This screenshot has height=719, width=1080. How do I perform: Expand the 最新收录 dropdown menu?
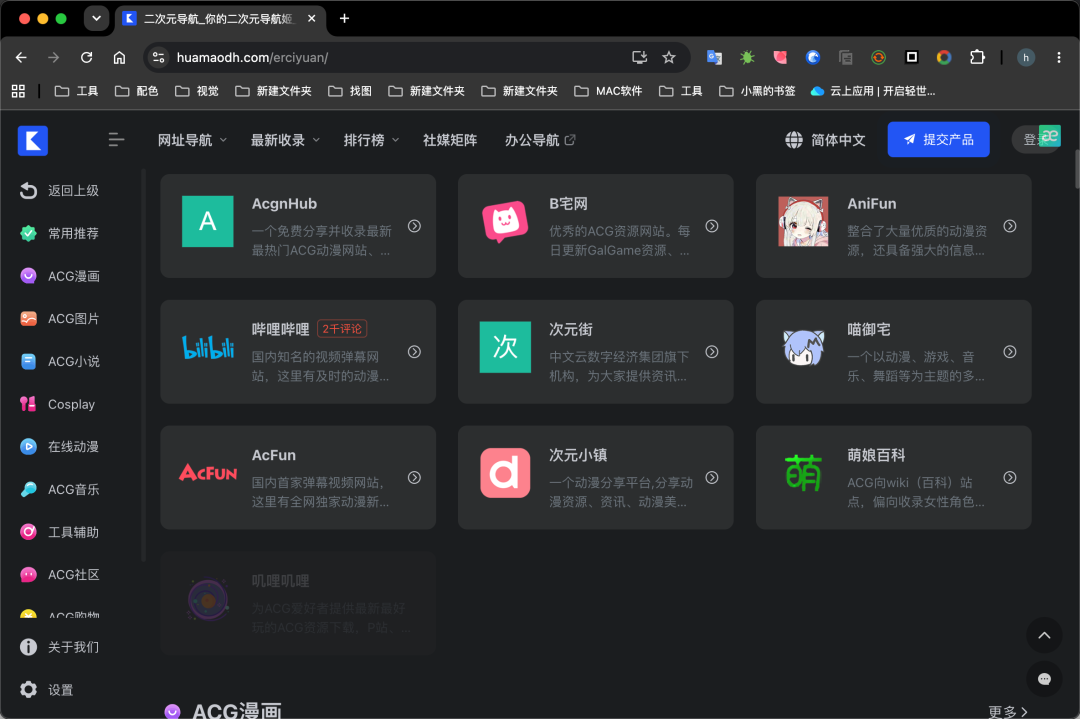click(285, 140)
